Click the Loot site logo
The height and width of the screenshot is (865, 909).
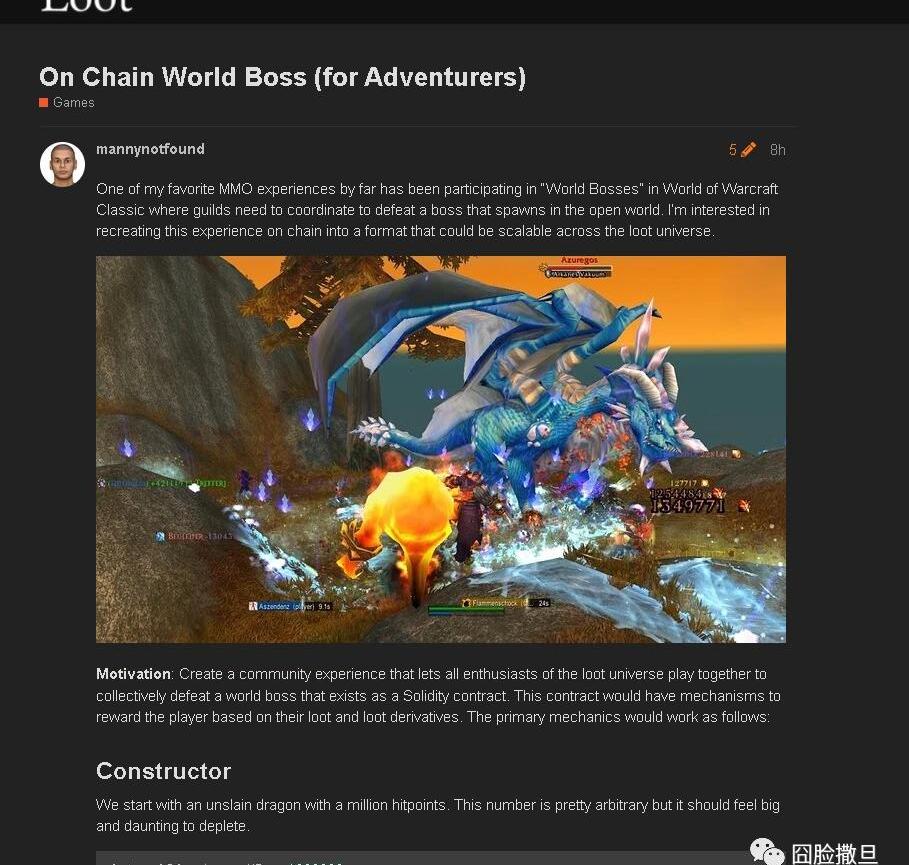pos(87,5)
